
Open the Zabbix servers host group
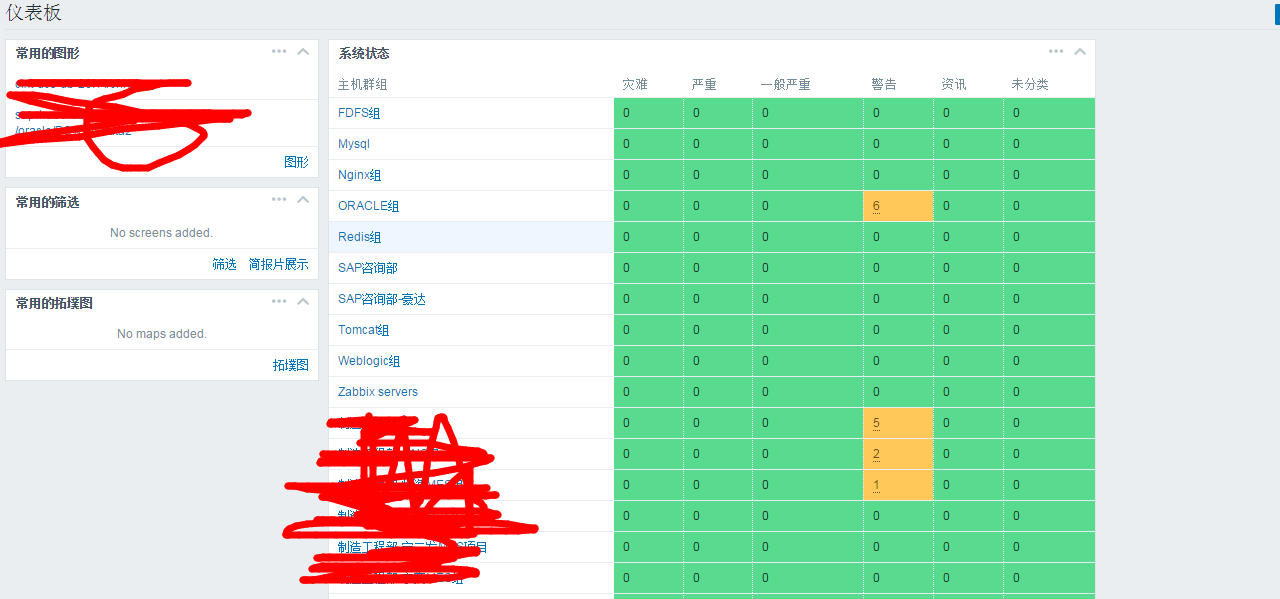pyautogui.click(x=378, y=392)
